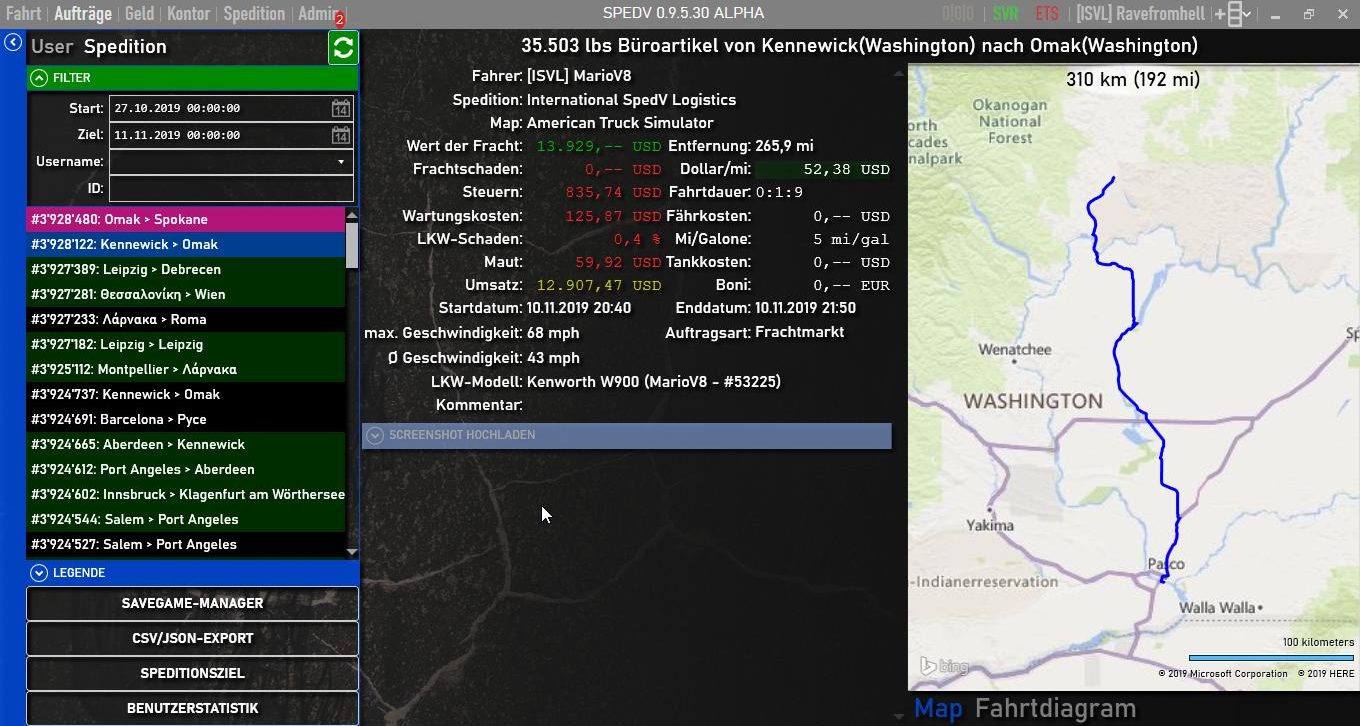Viewport: 1360px width, 726px height.
Task: Open the Spedition menu
Action: point(254,13)
